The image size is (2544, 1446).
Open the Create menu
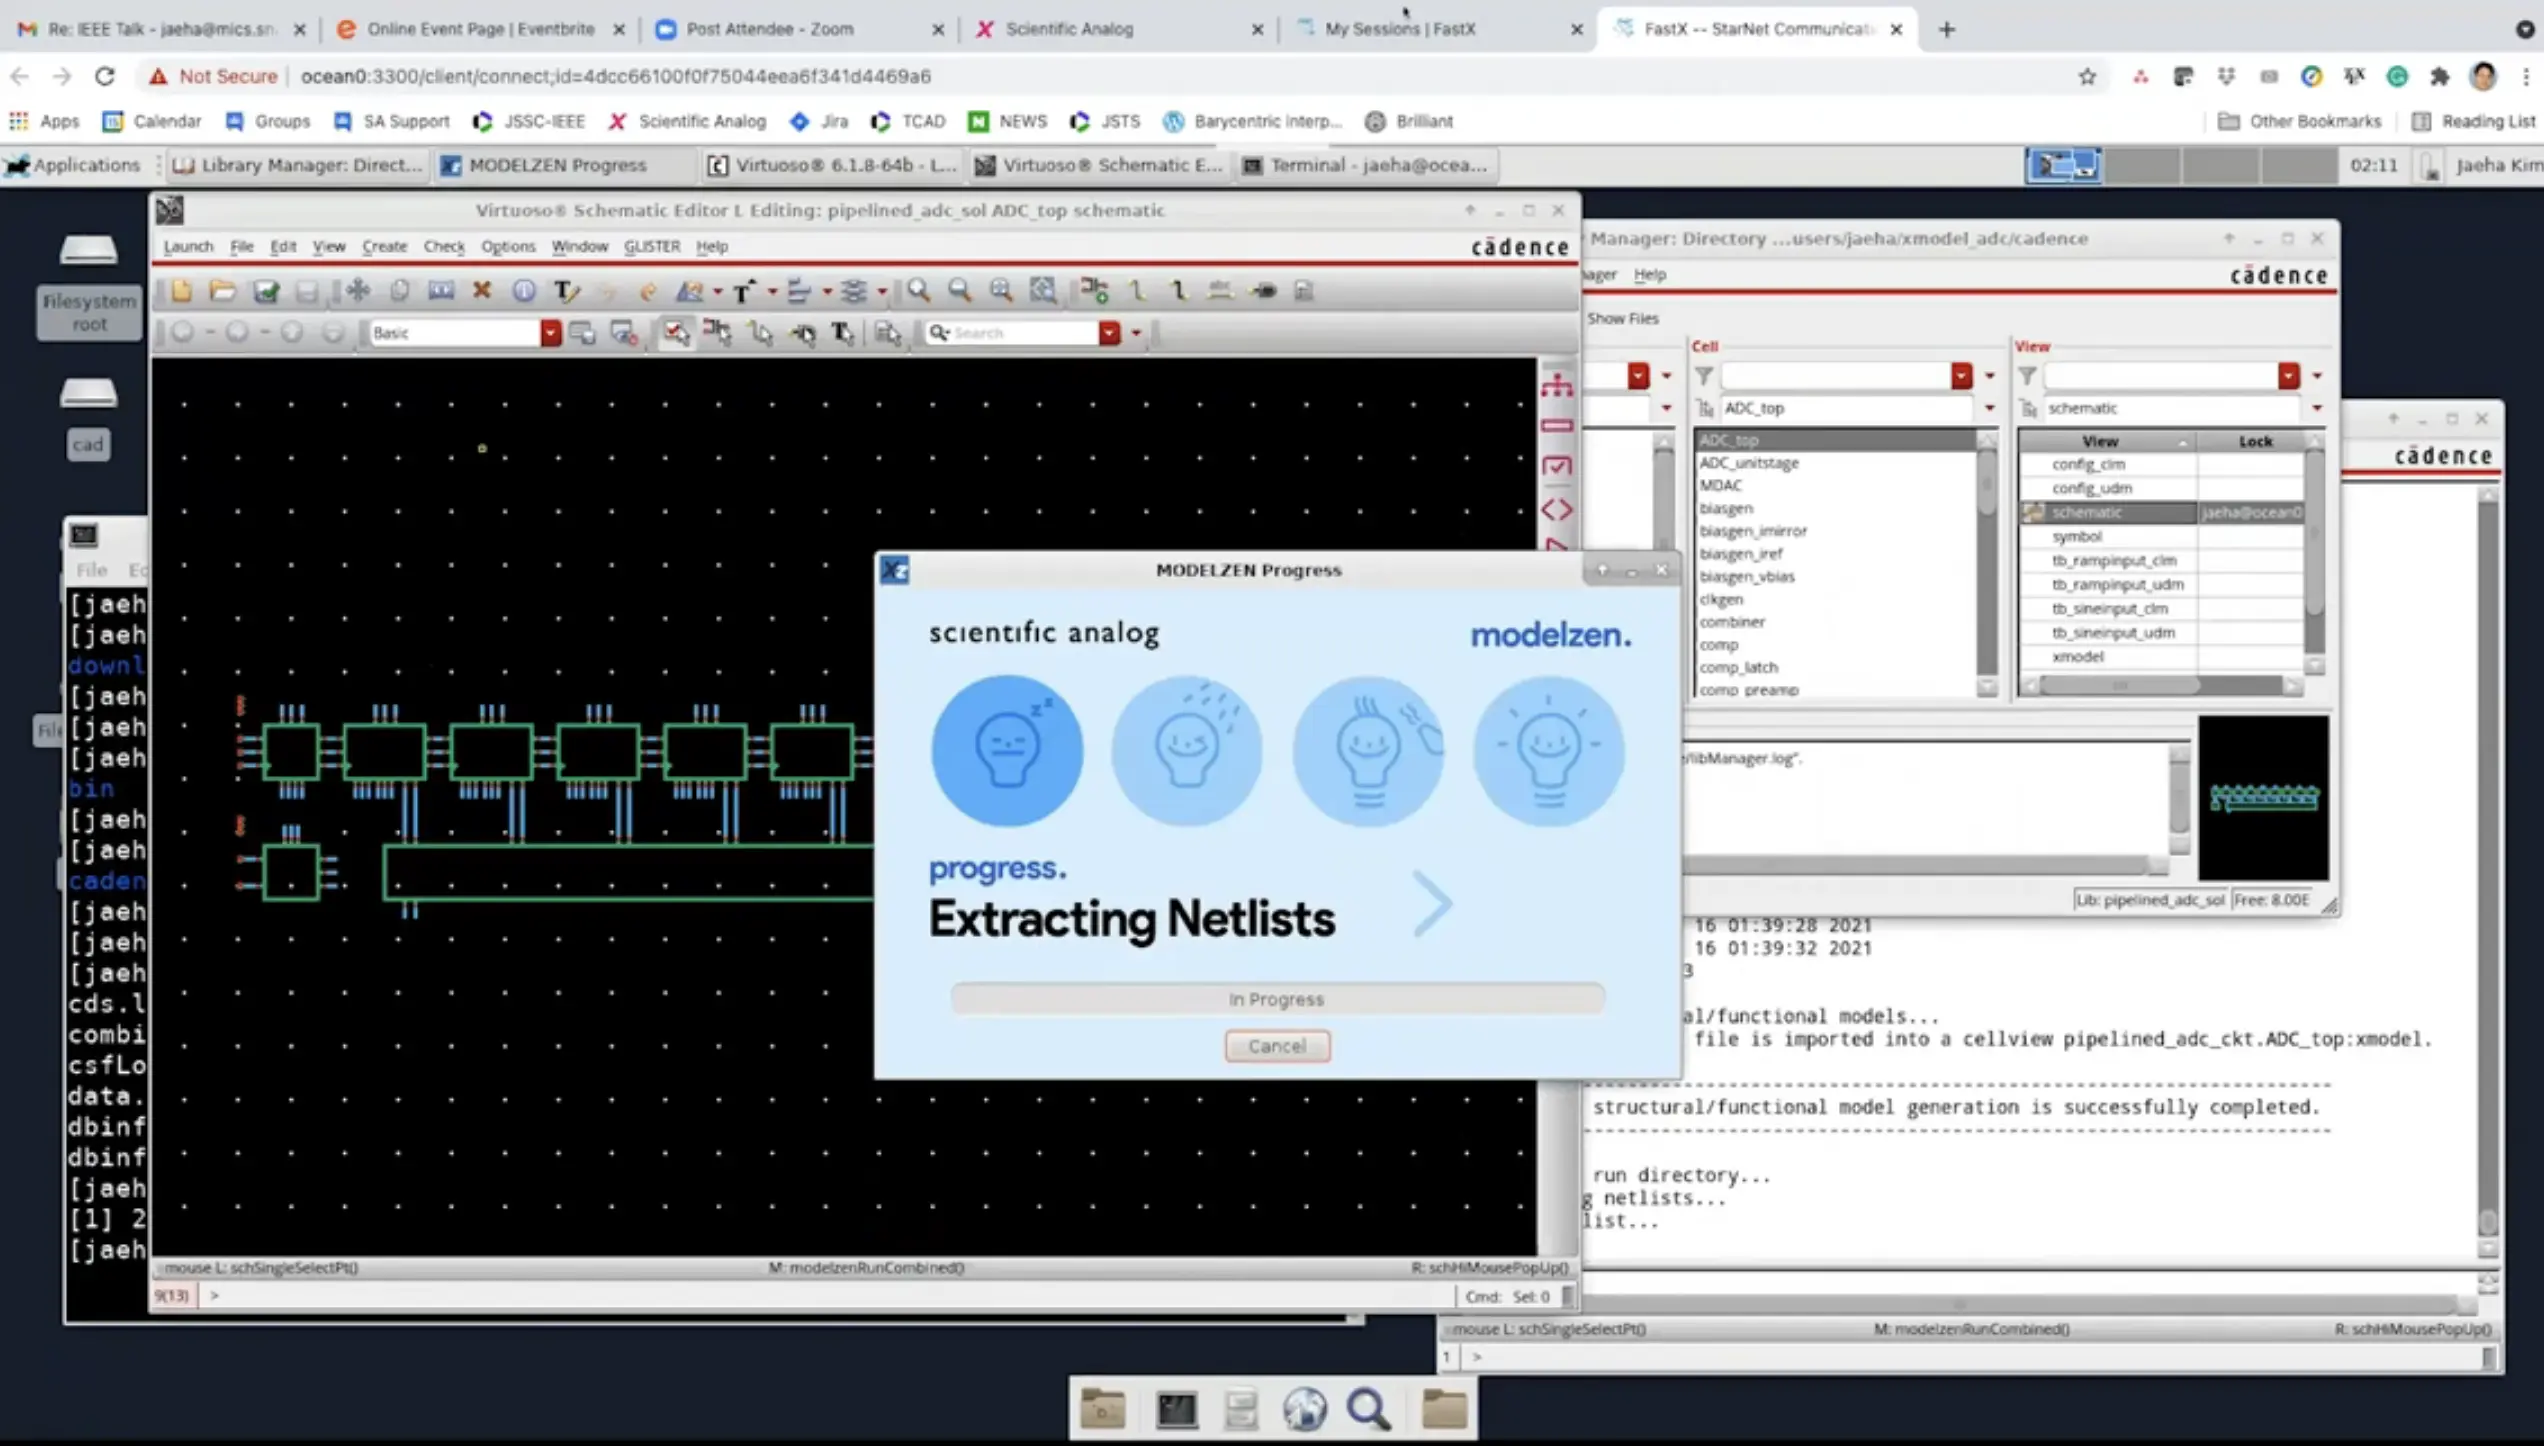(x=384, y=246)
